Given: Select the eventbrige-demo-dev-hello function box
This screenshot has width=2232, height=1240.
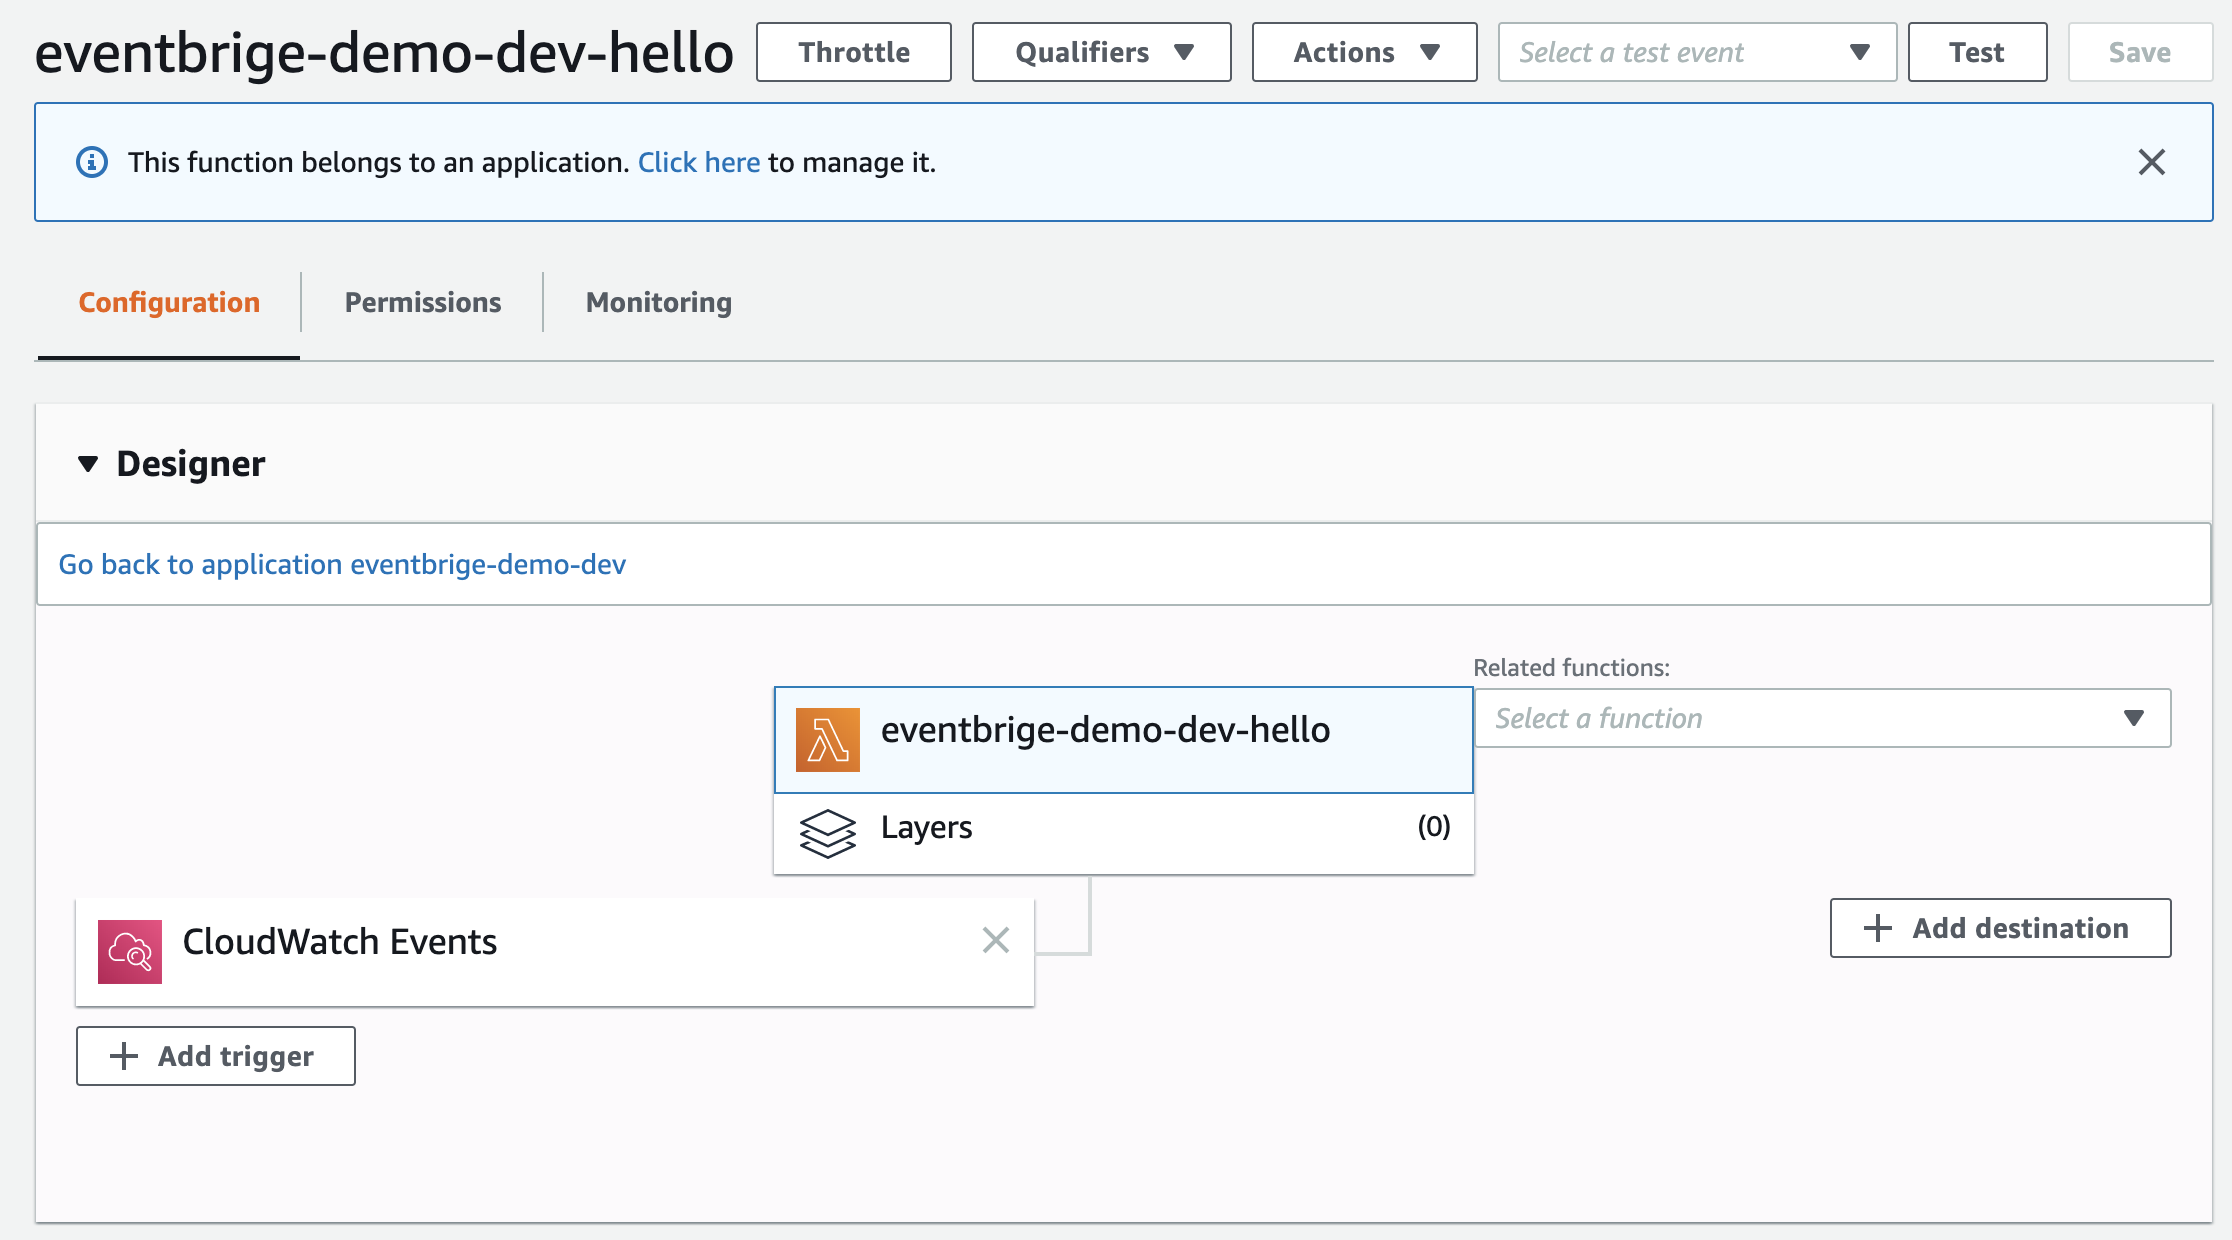Looking at the screenshot, I should 1123,740.
